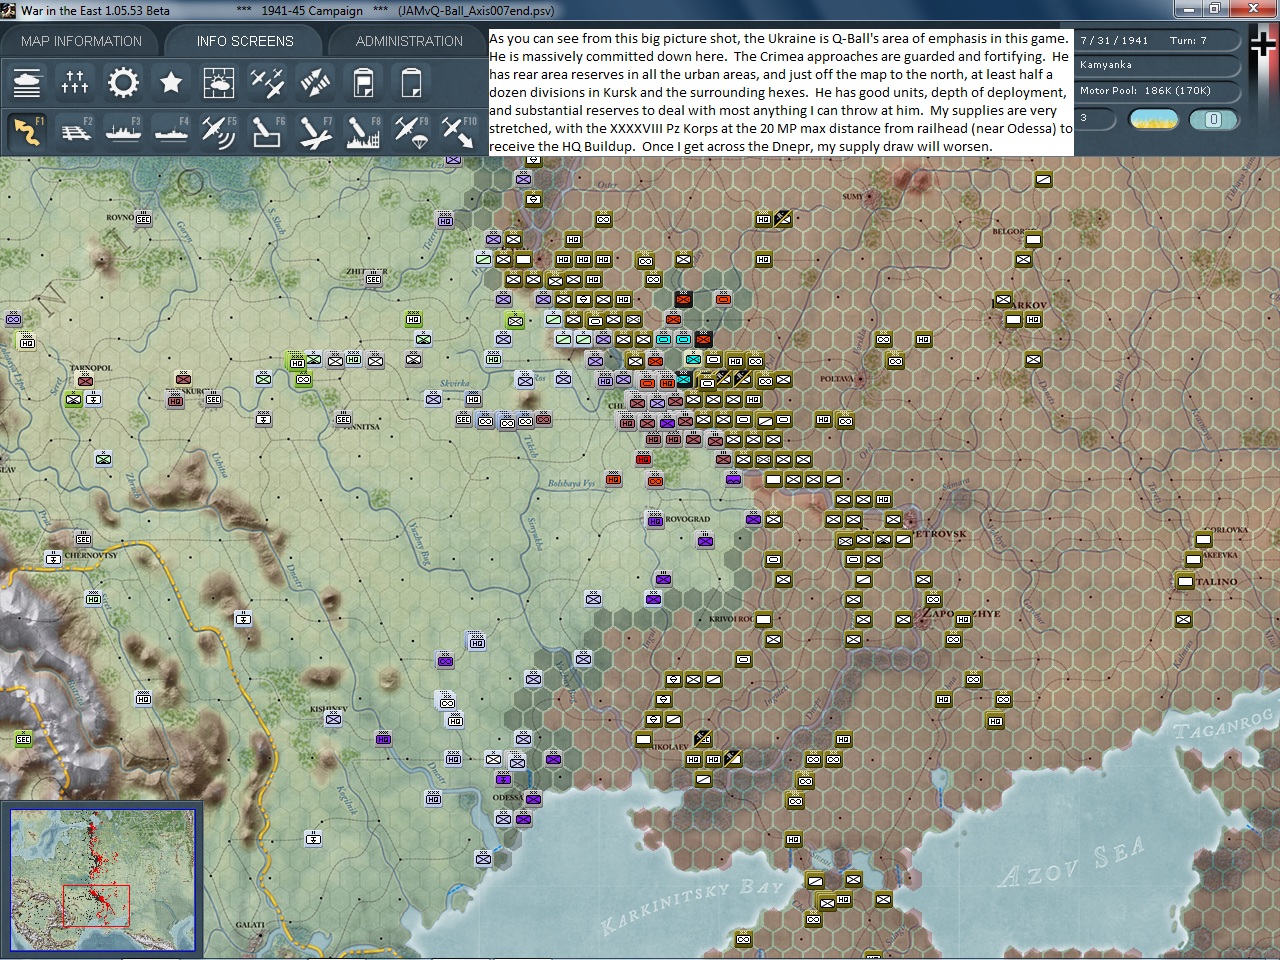The height and width of the screenshot is (960, 1280).
Task: Open the Air Doctrine three-planes icon
Action: coord(267,82)
